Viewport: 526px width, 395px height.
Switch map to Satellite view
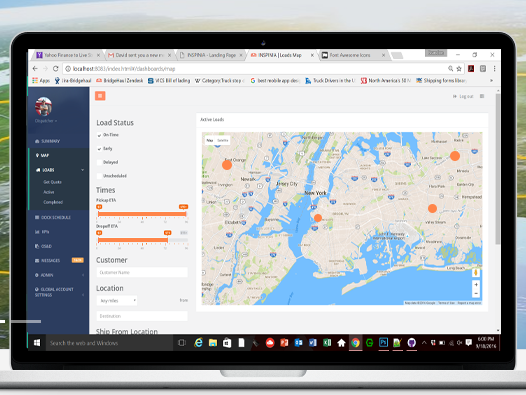223,140
